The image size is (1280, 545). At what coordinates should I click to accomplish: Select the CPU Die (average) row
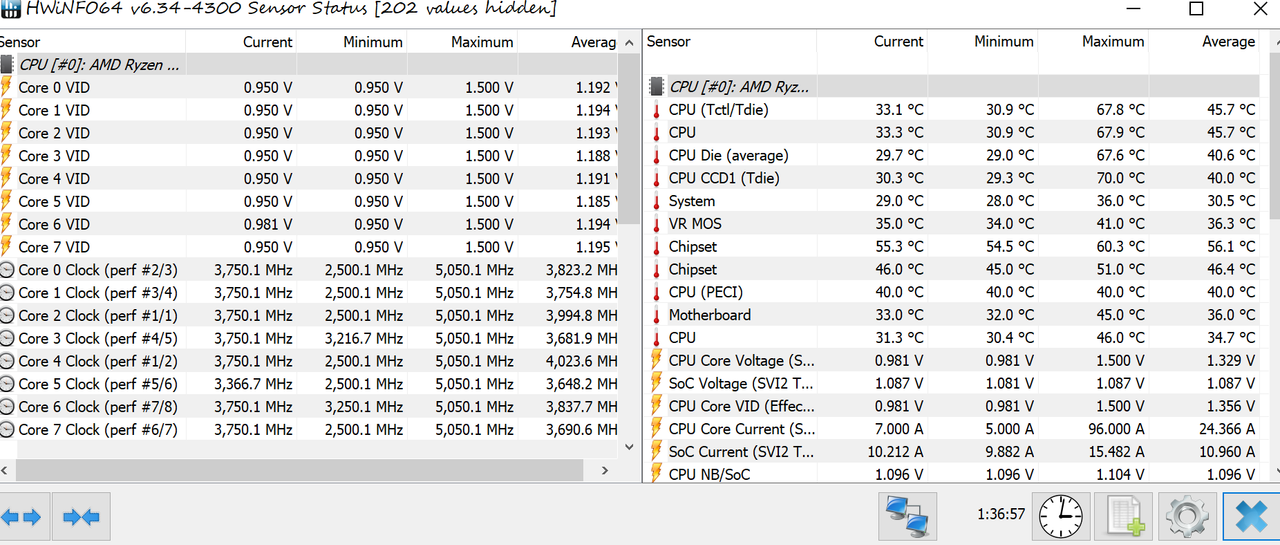[x=954, y=155]
